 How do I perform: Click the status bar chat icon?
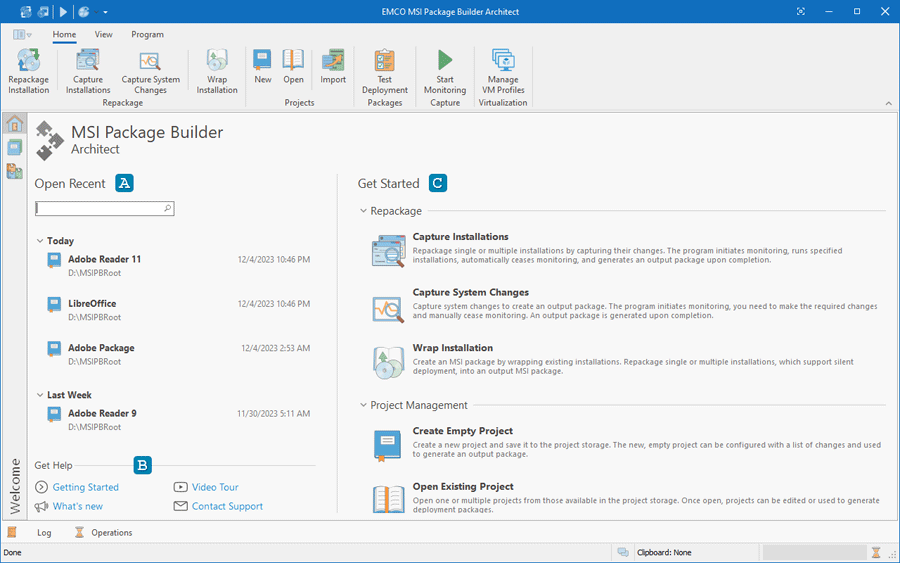(x=623, y=552)
